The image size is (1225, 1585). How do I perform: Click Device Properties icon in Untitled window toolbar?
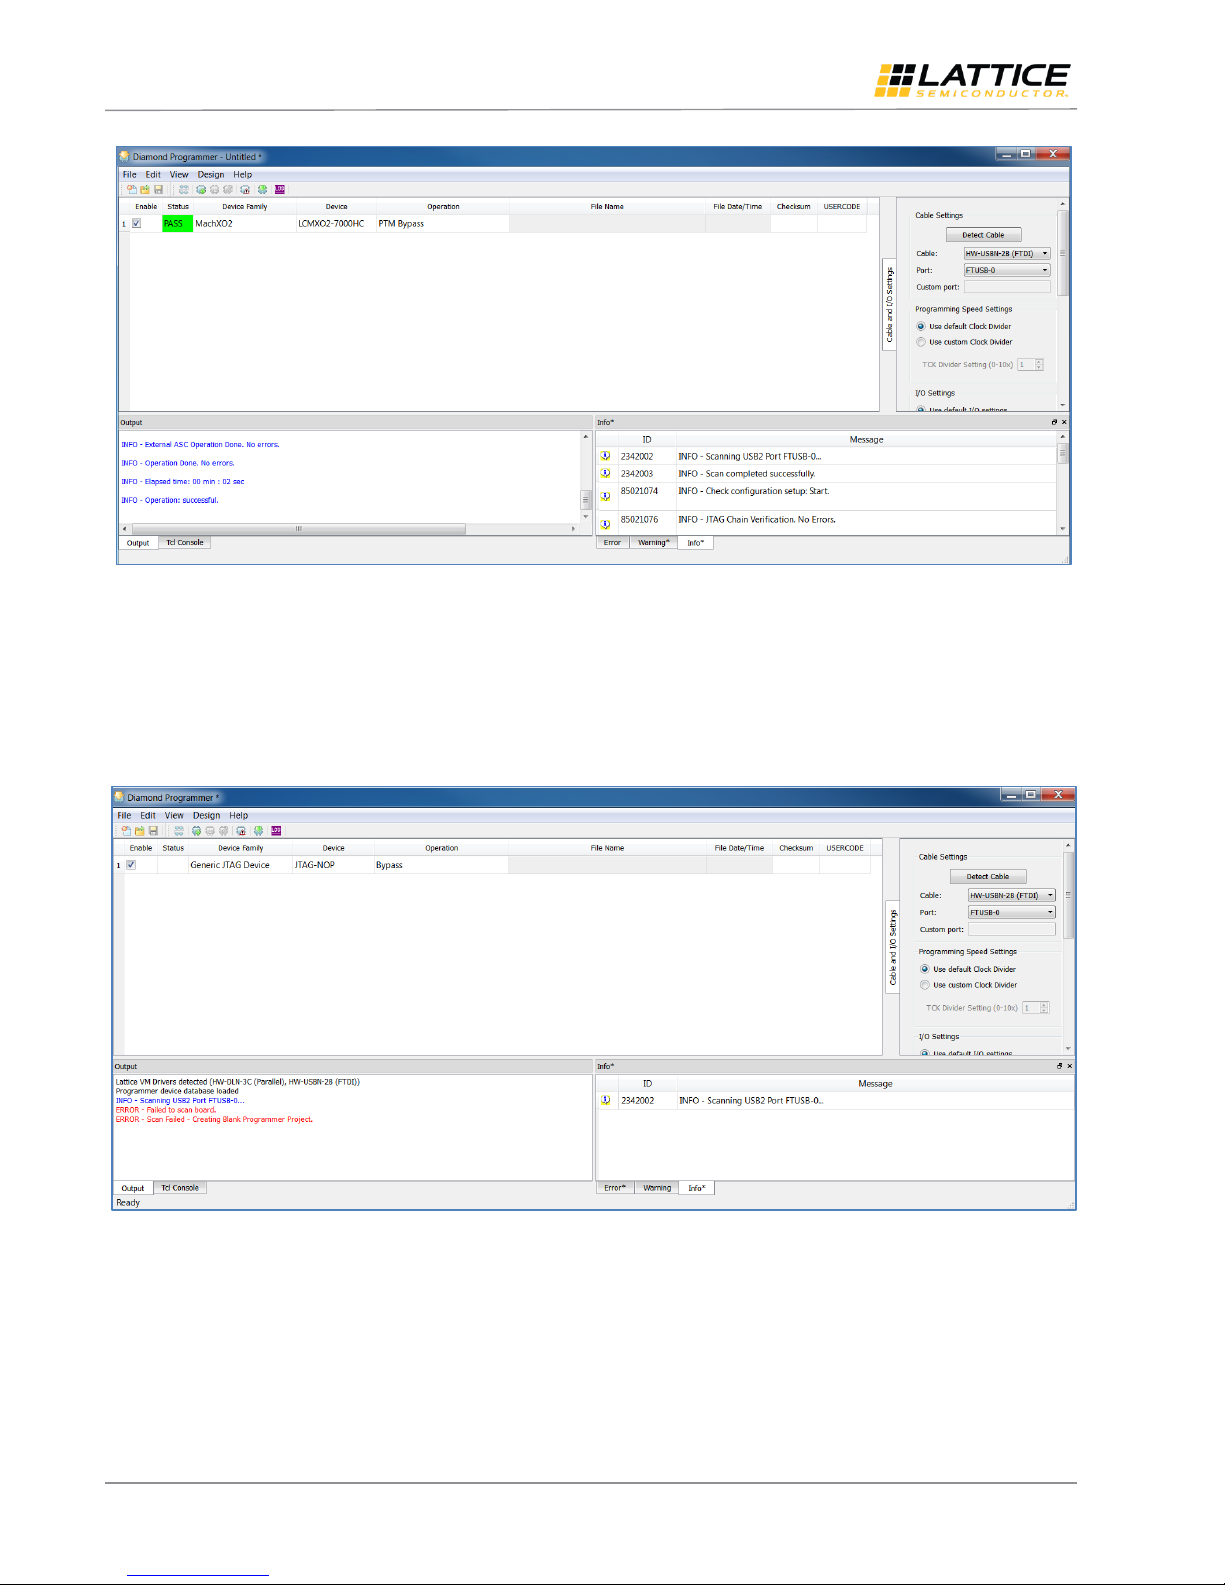pos(228,189)
